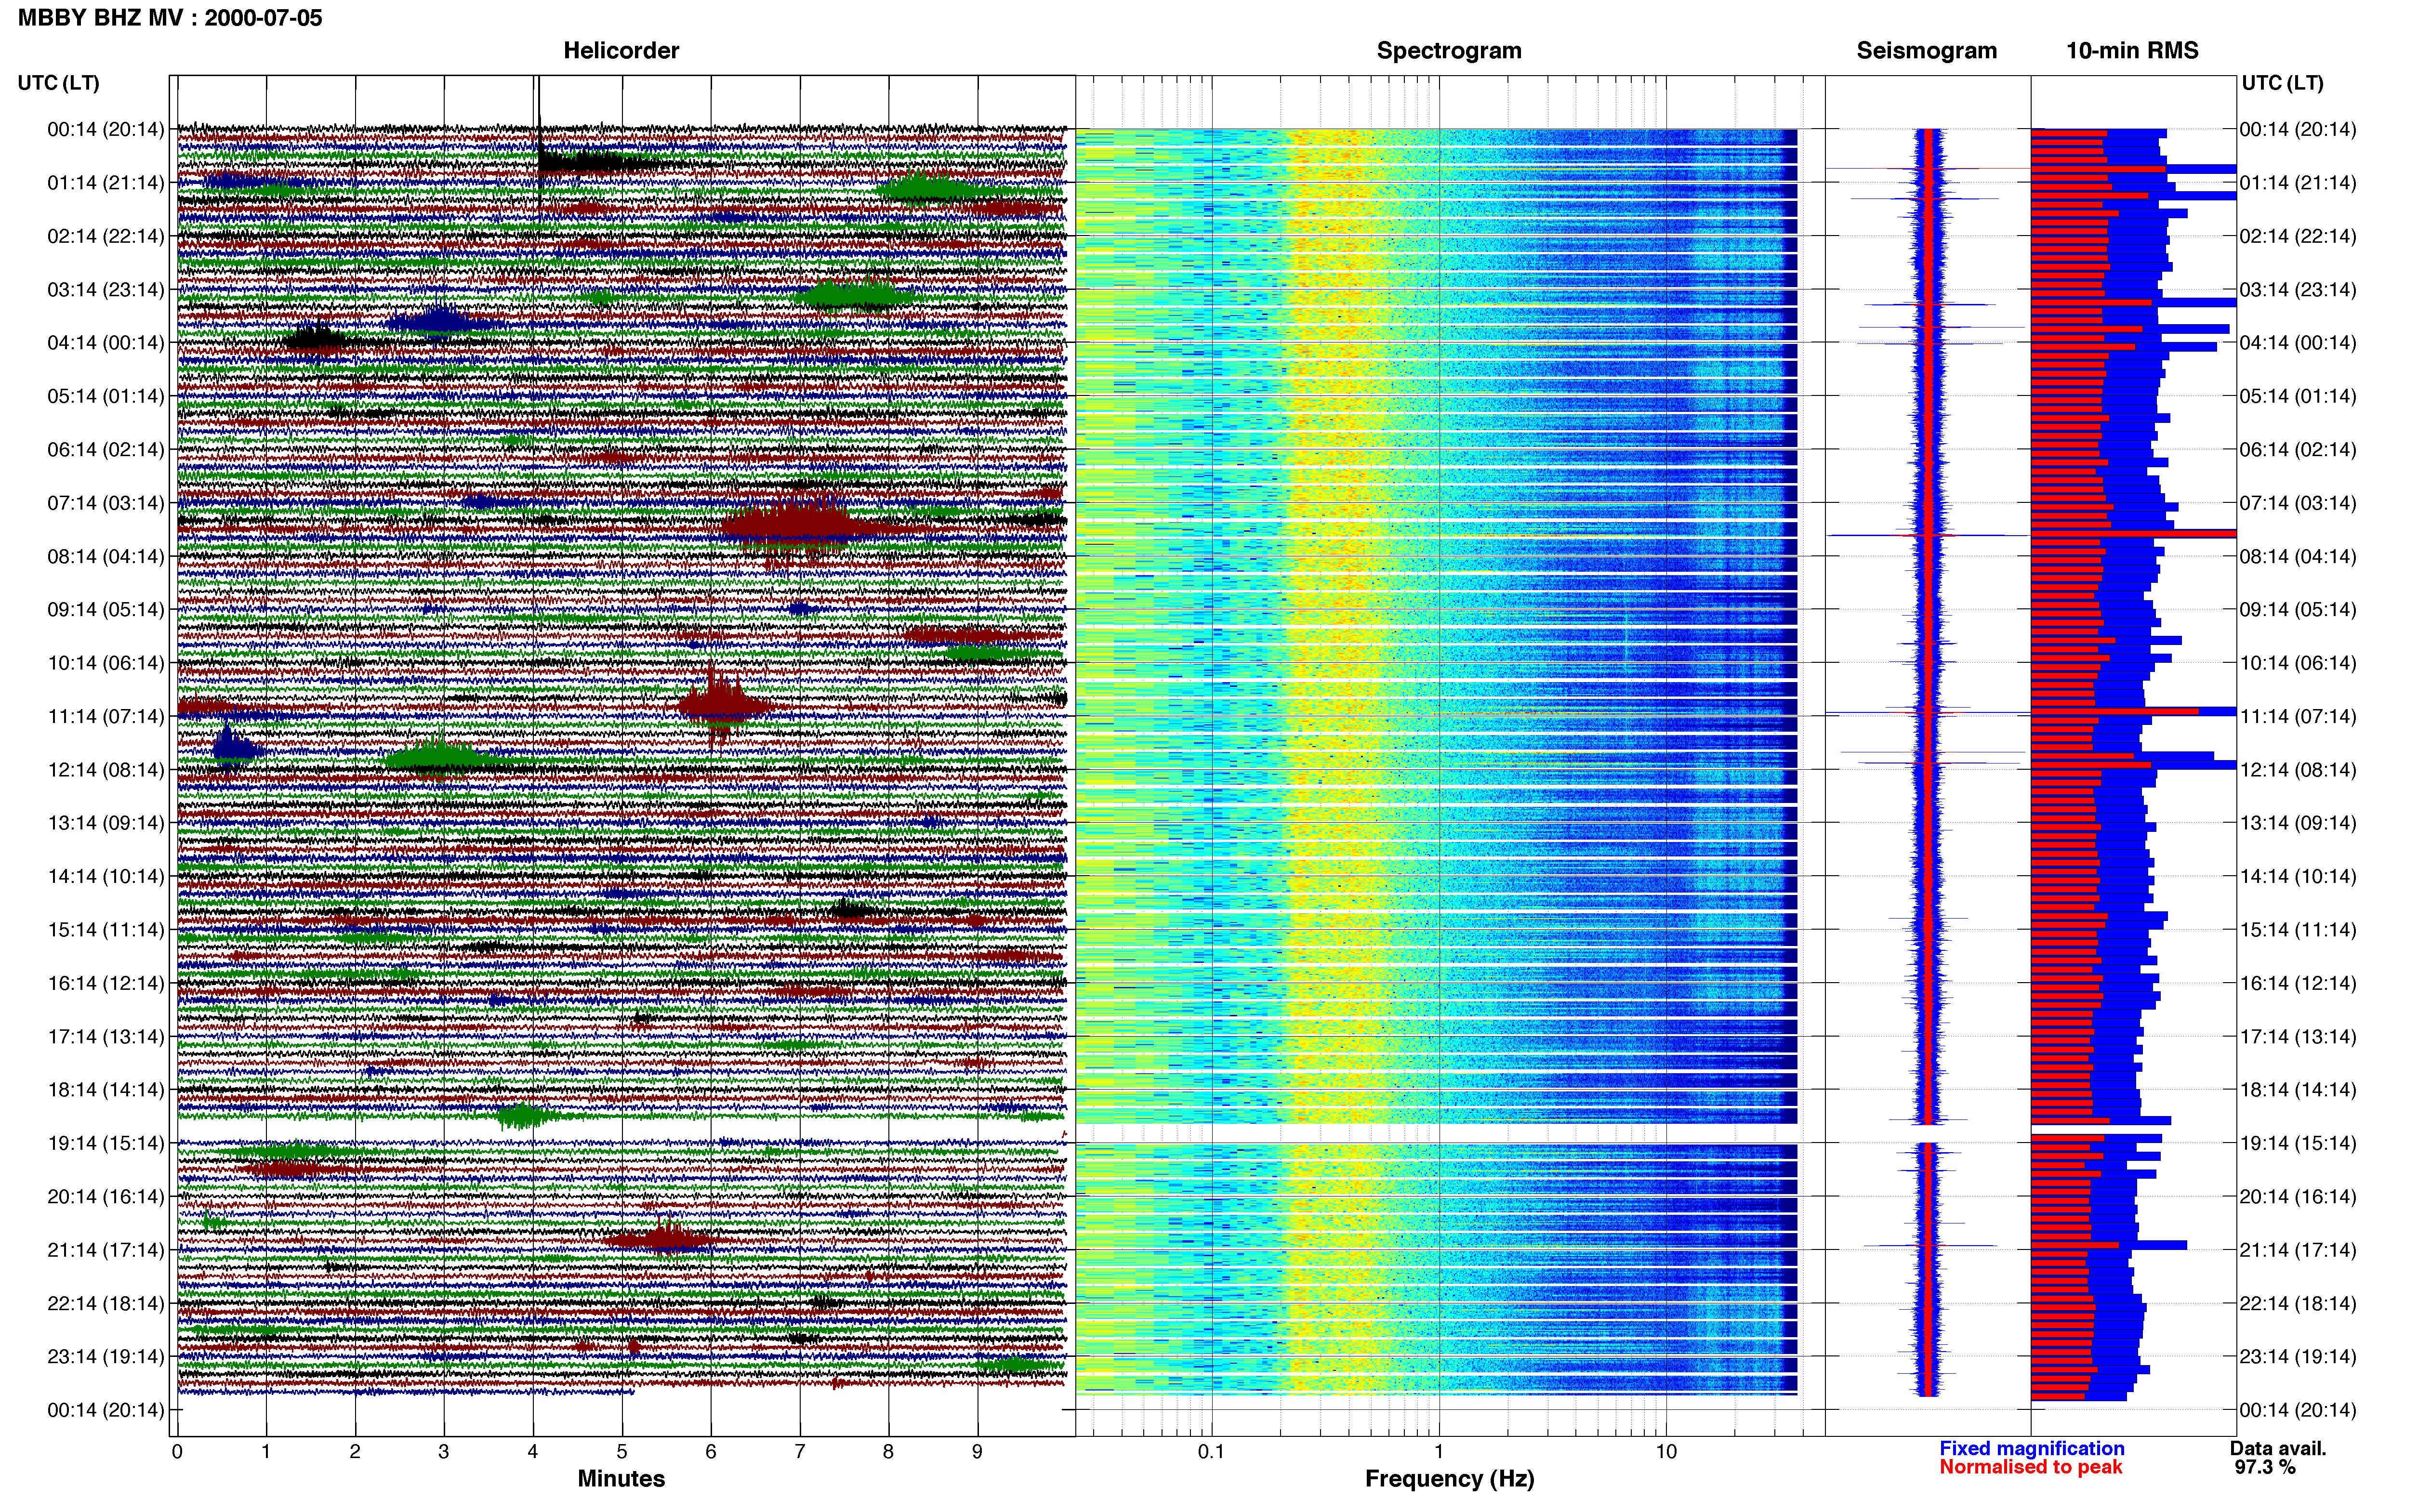2418x1512 pixels.
Task: Click the 97.3 % availability value
Action: 2265,1467
